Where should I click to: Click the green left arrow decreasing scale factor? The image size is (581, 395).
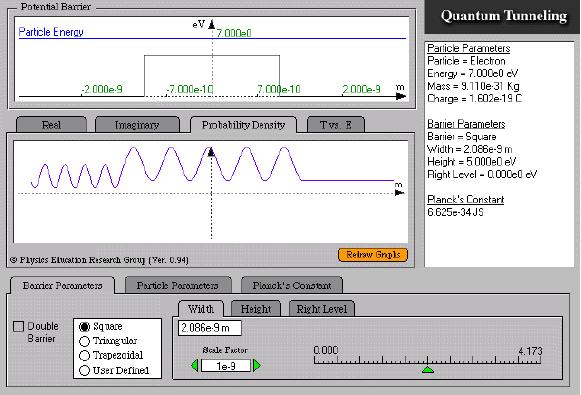click(x=195, y=366)
